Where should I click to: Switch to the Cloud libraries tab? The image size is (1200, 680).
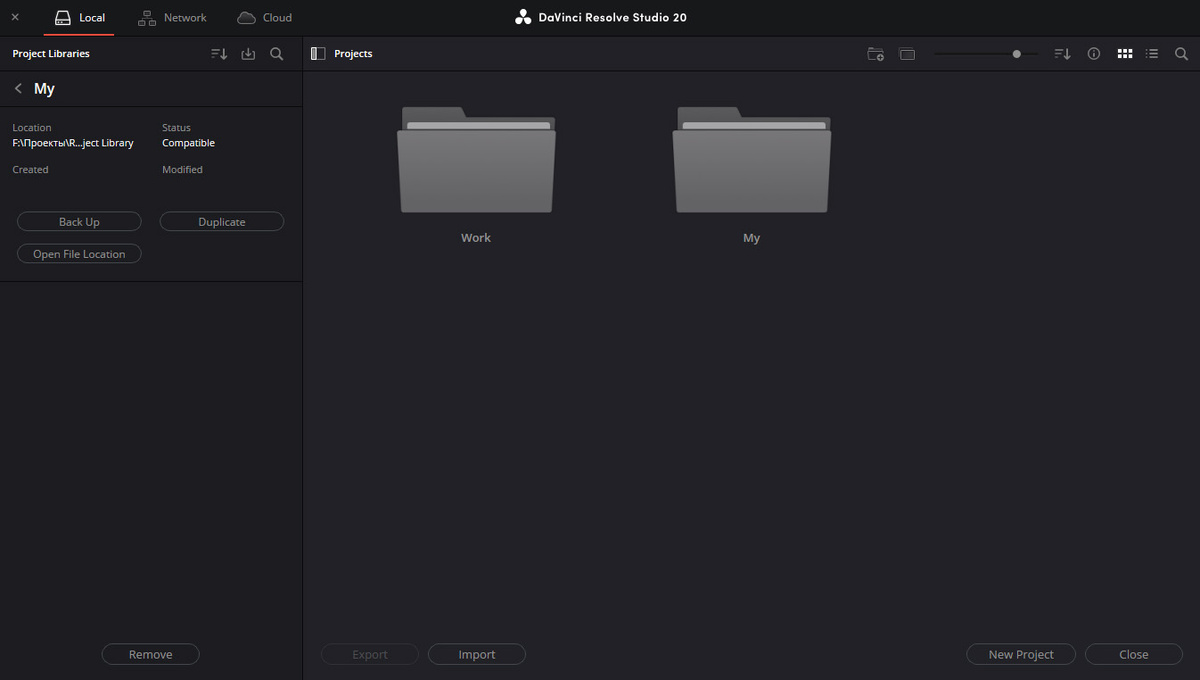coord(265,18)
